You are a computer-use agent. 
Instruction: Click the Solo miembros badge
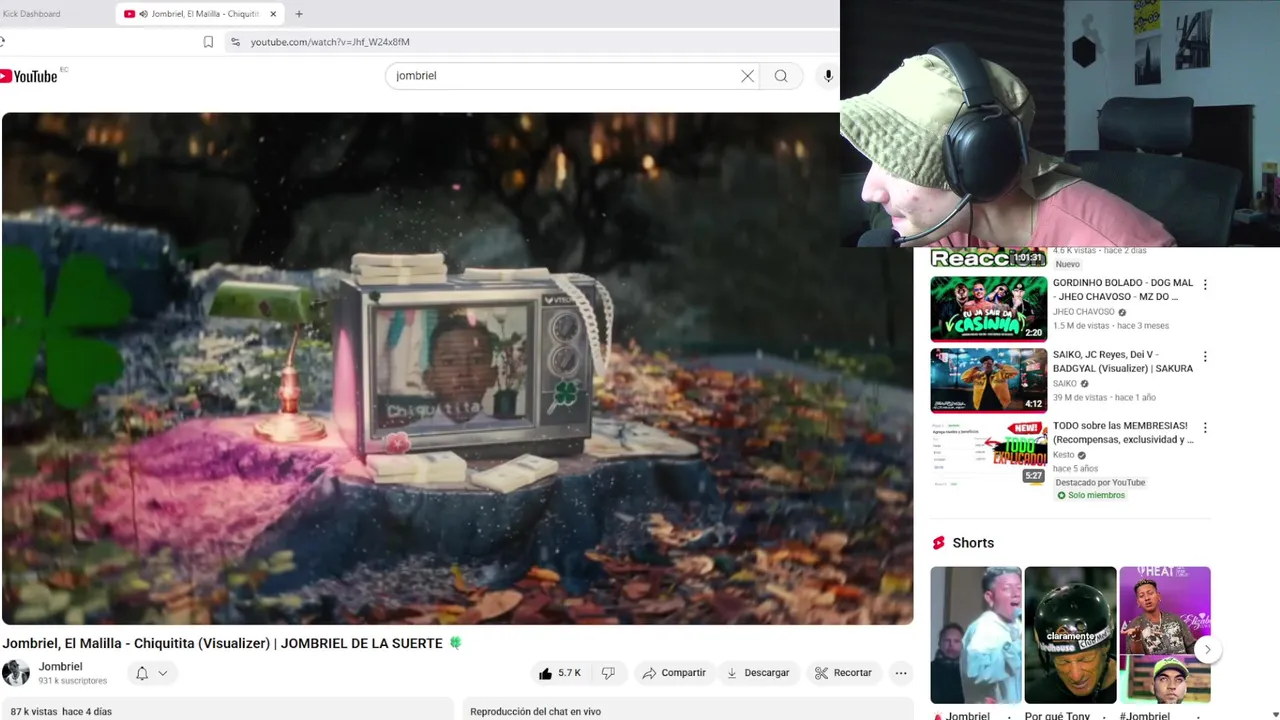[1091, 496]
